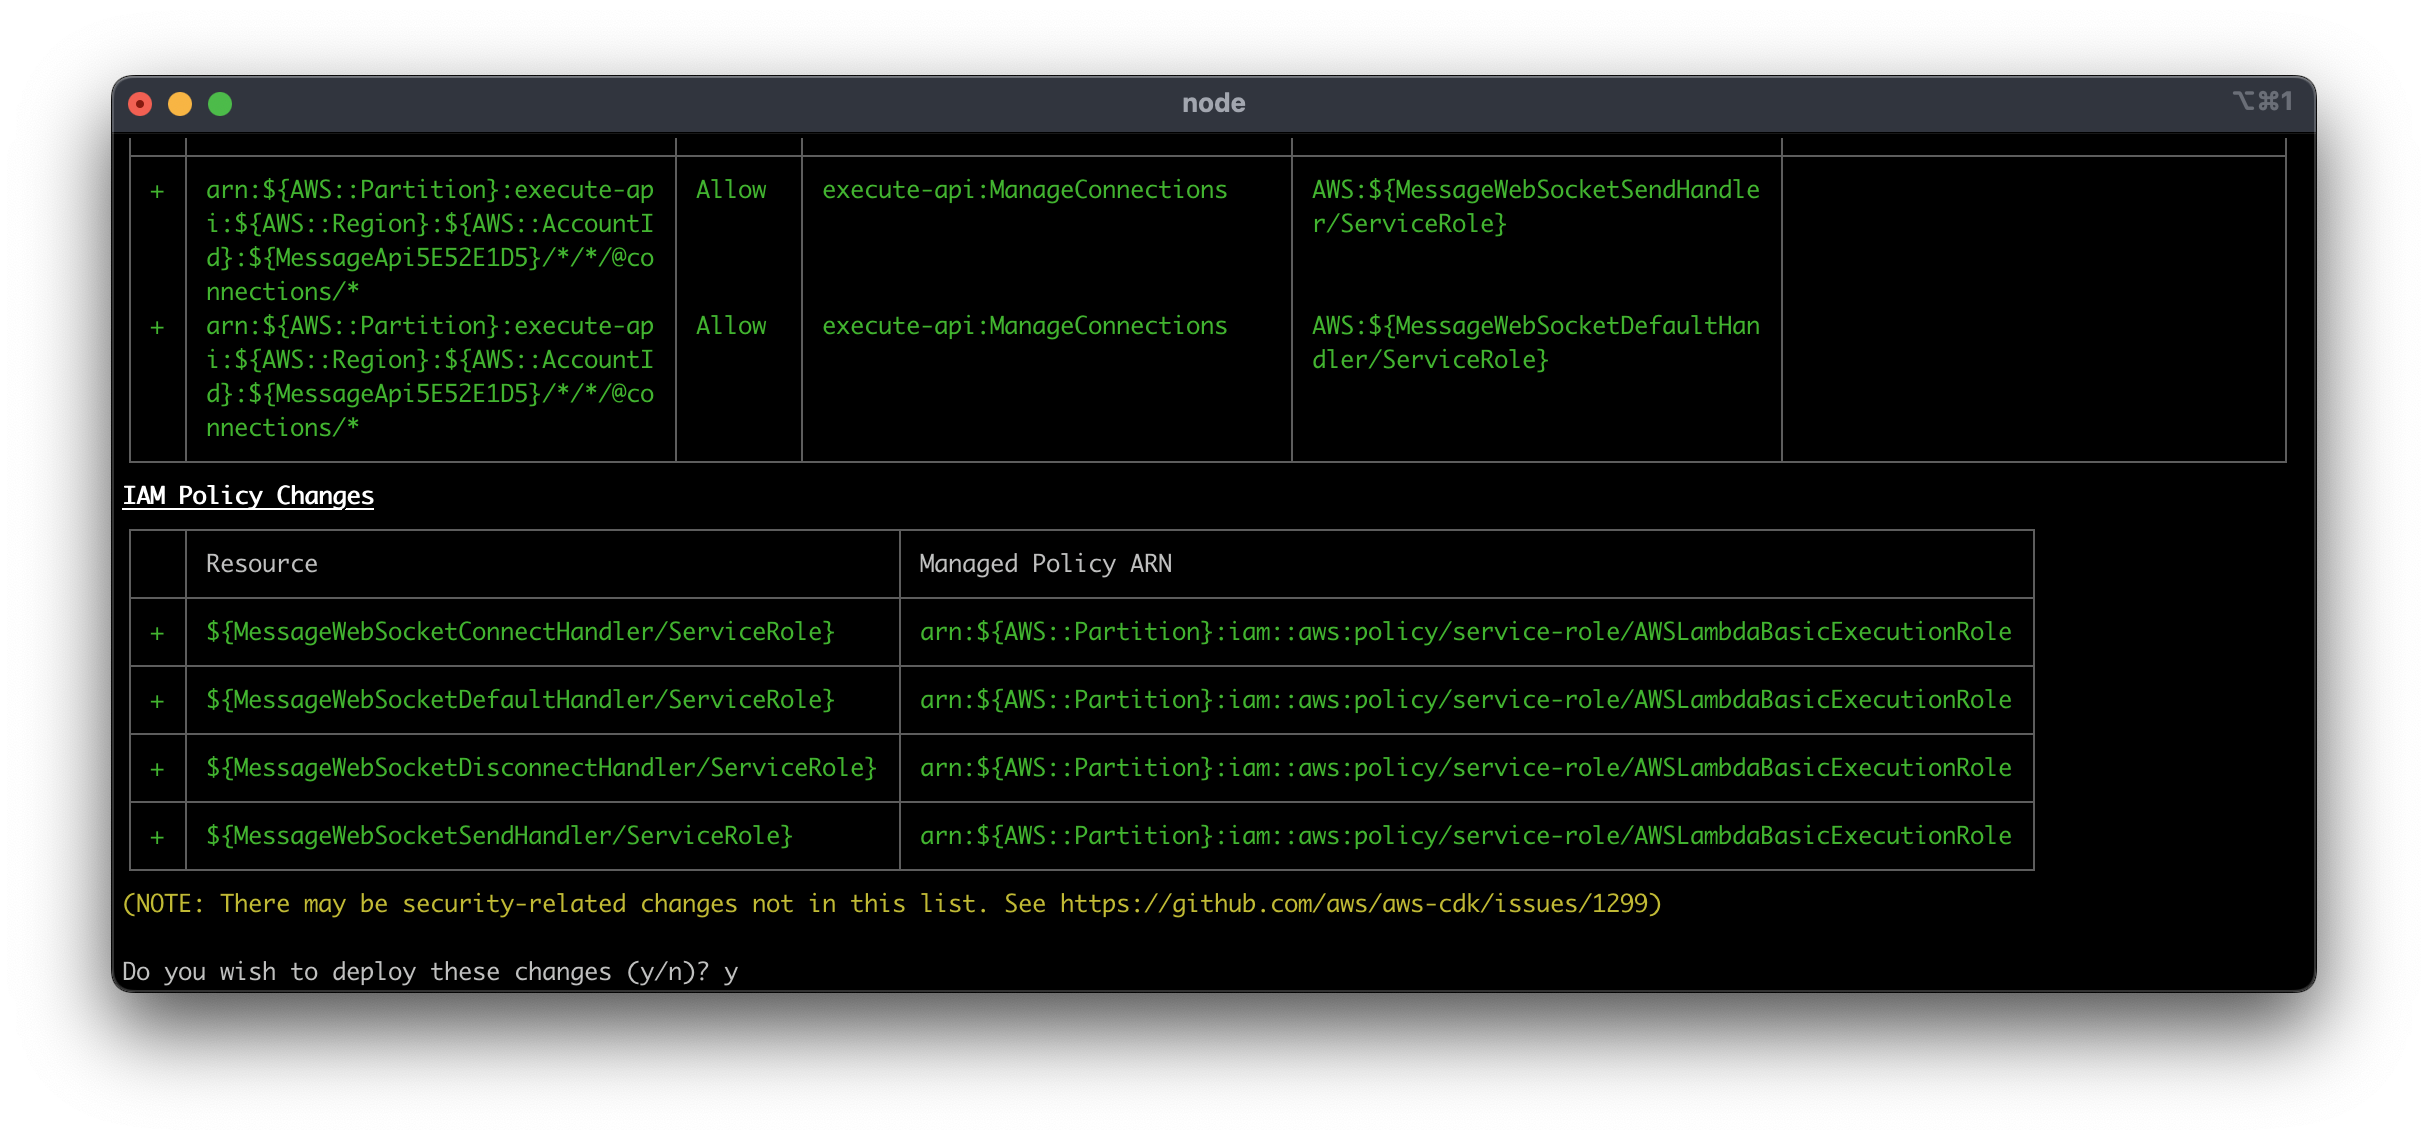The width and height of the screenshot is (2428, 1140).
Task: Click execute-api:ManageConnections in the SendHandler statement
Action: 1024,190
